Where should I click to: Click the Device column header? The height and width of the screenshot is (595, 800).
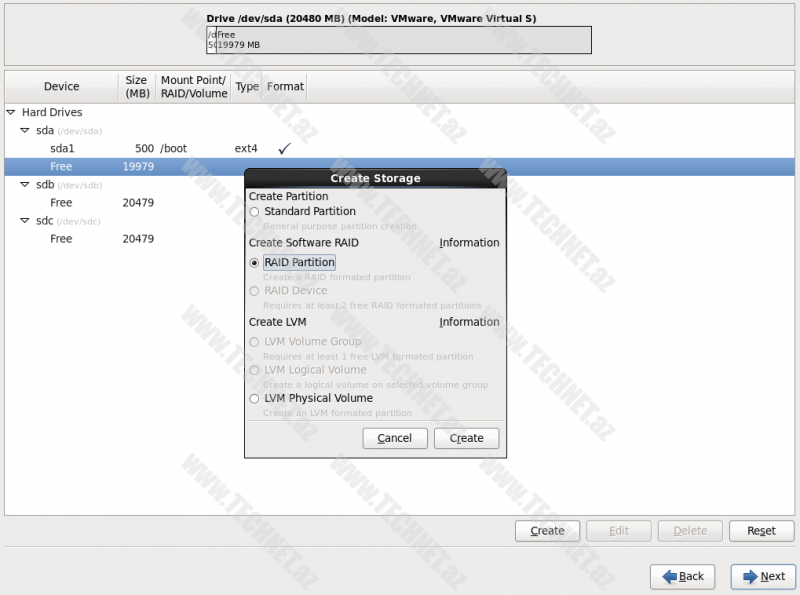(61, 87)
